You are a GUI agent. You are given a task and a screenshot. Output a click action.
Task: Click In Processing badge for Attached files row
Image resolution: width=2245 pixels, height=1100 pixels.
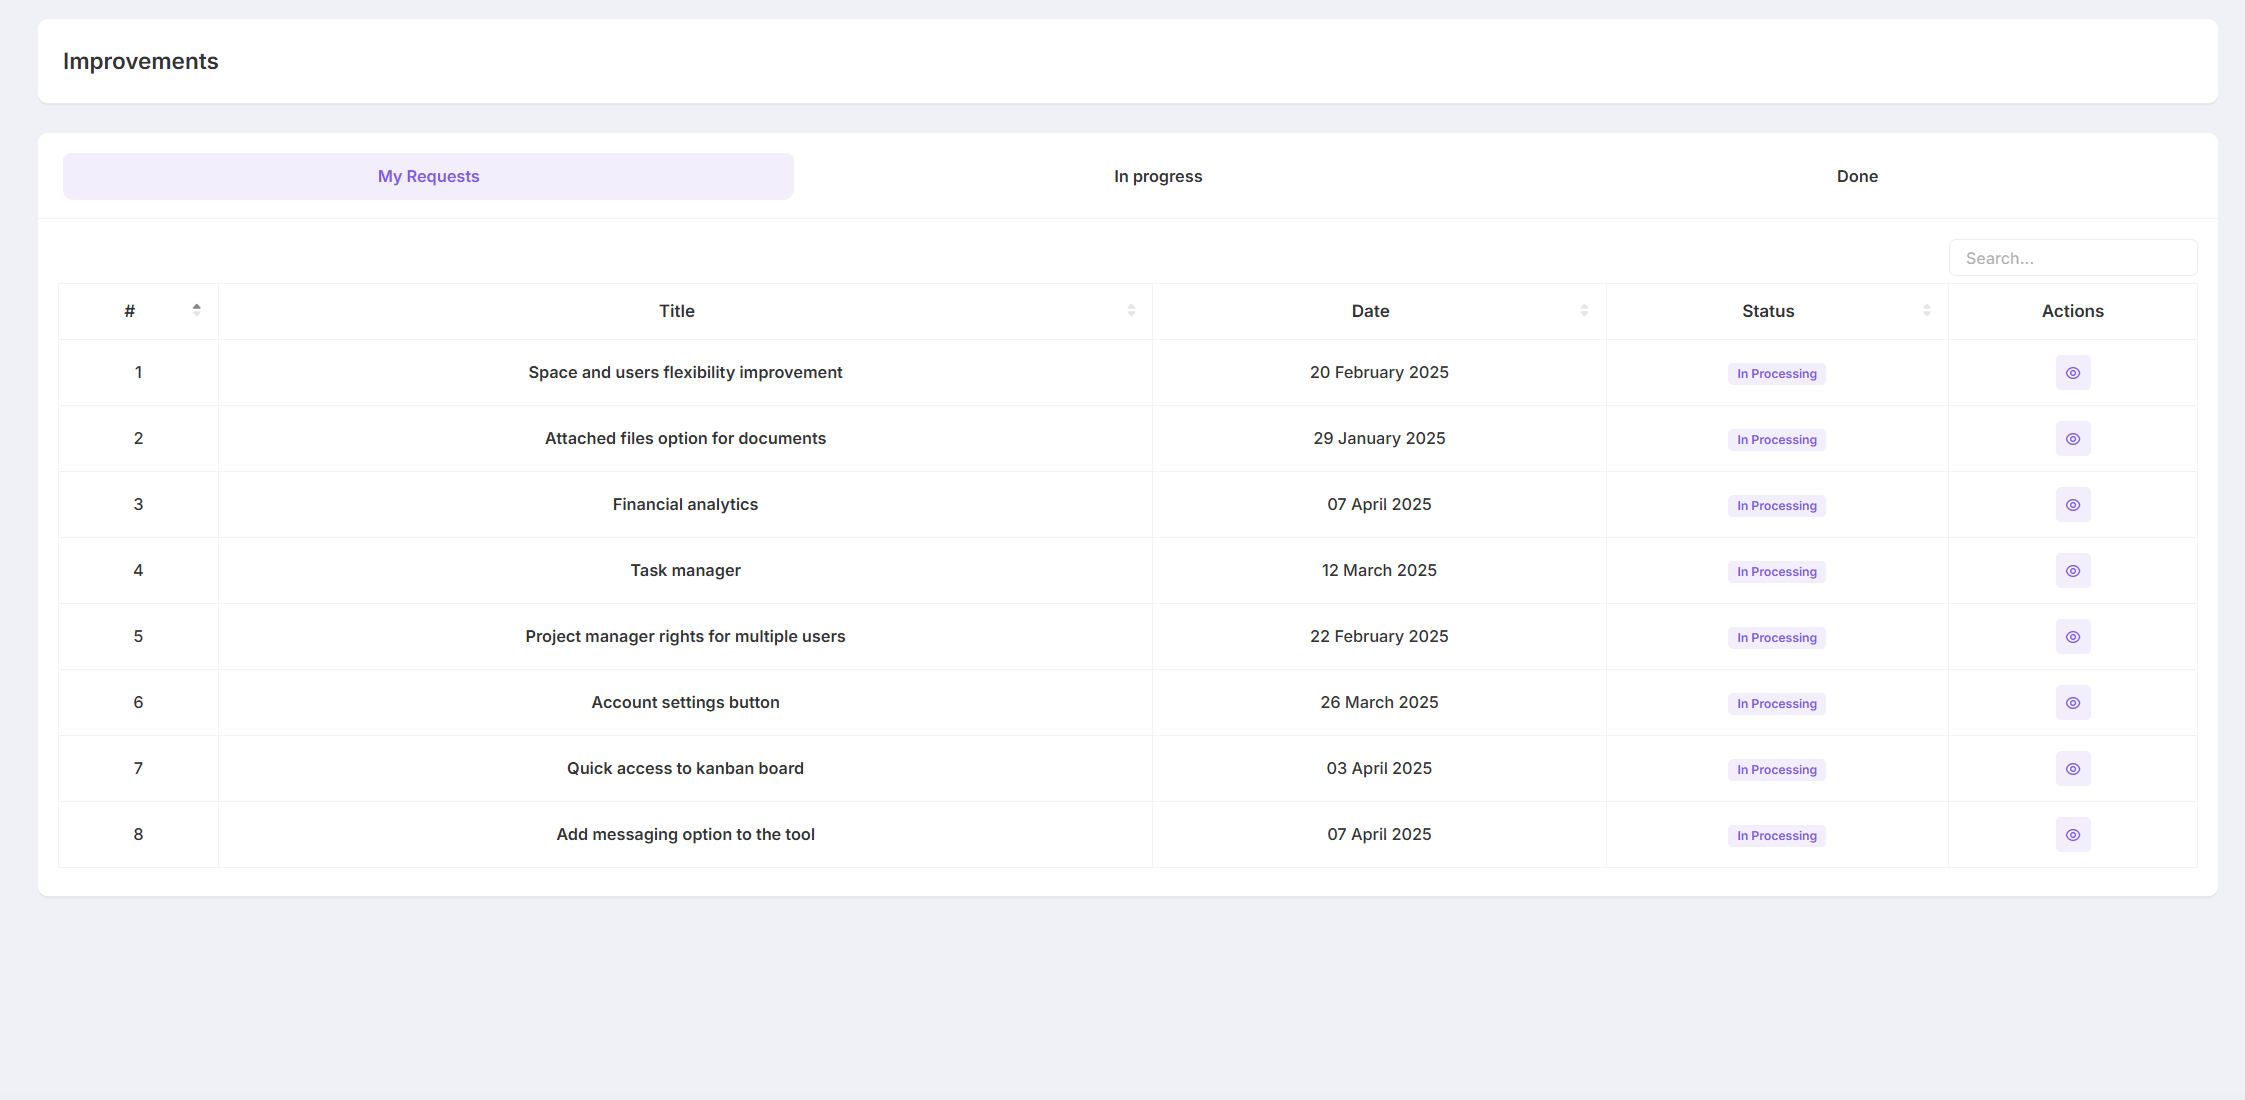(x=1776, y=440)
